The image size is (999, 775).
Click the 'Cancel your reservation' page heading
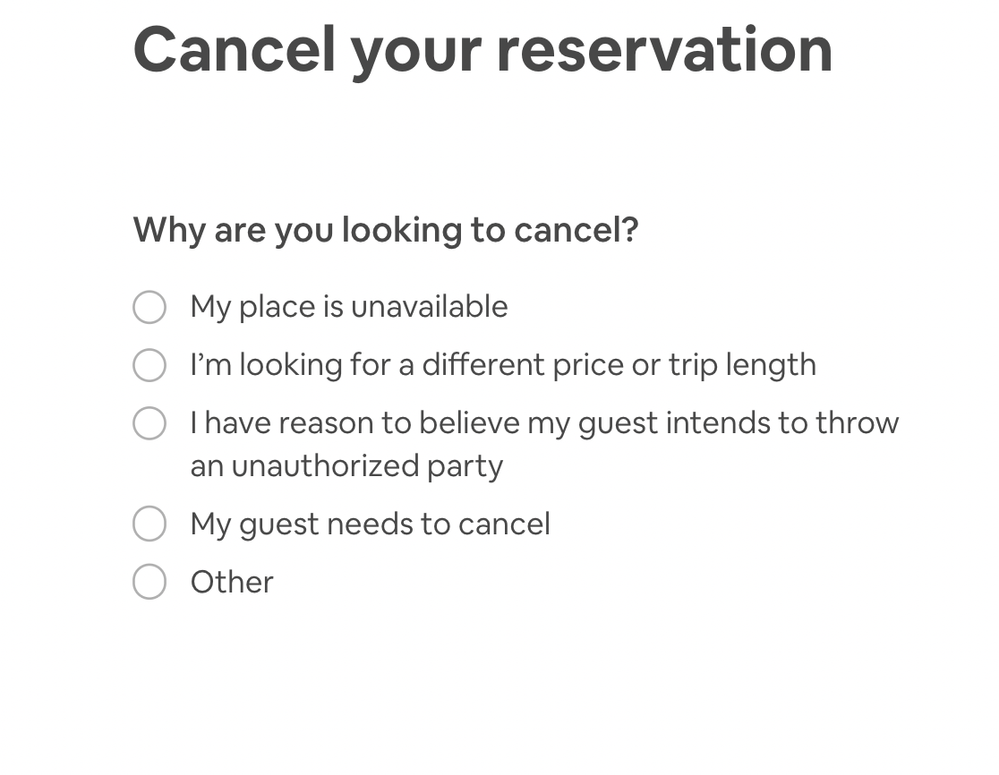point(483,50)
